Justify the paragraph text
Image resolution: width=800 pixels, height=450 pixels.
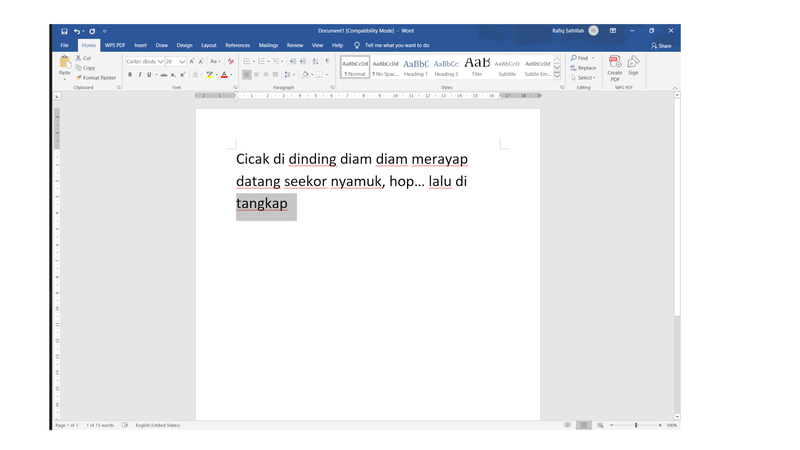point(276,75)
